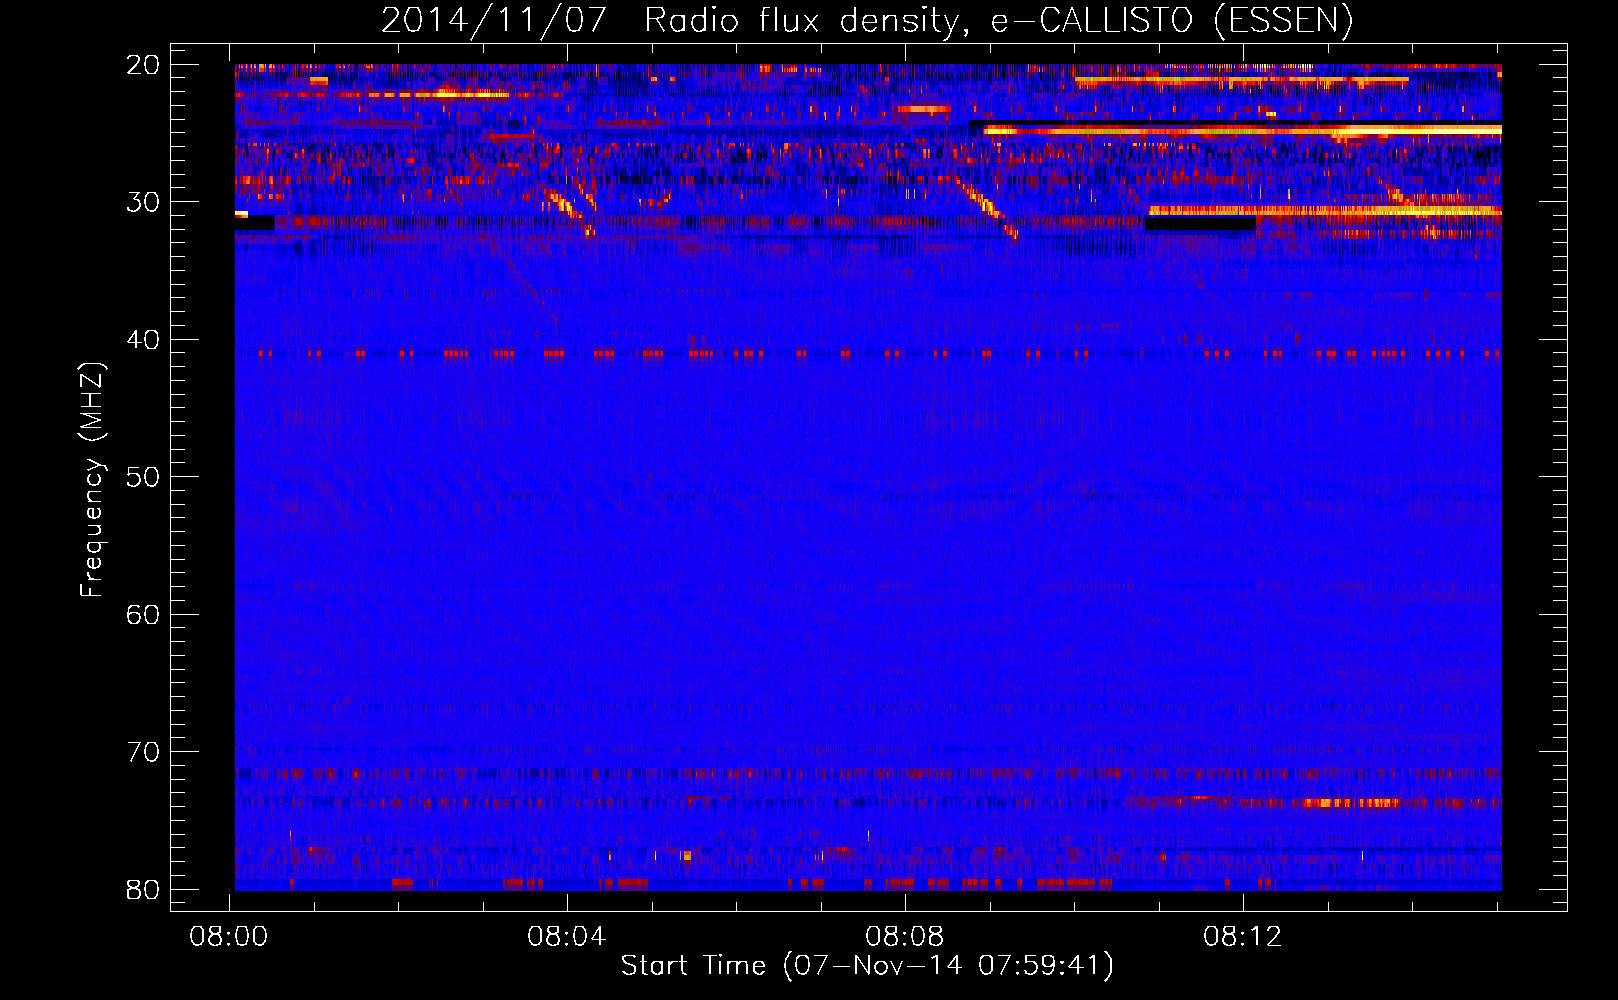The width and height of the screenshot is (1618, 1000).
Task: Click the '20' frequency tick label
Action: [x=142, y=65]
